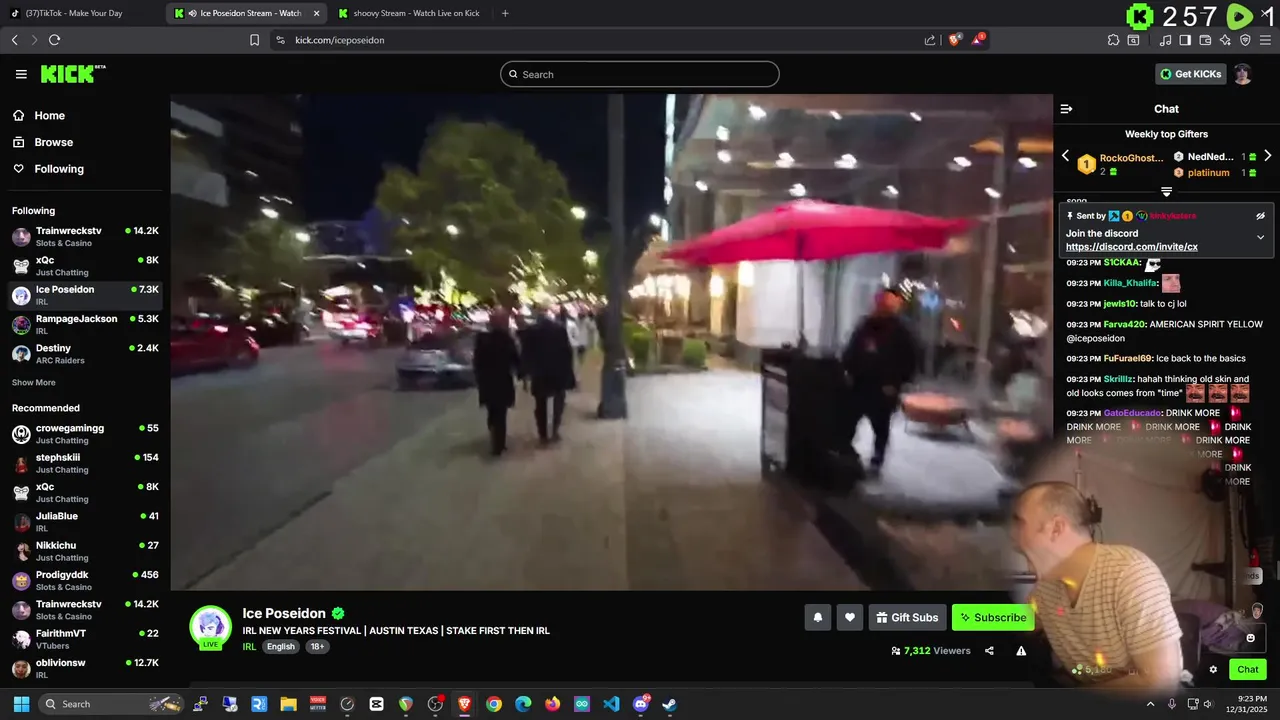Viewport: 1280px width, 720px height.
Task: Bookmark this page
Action: click(254, 40)
